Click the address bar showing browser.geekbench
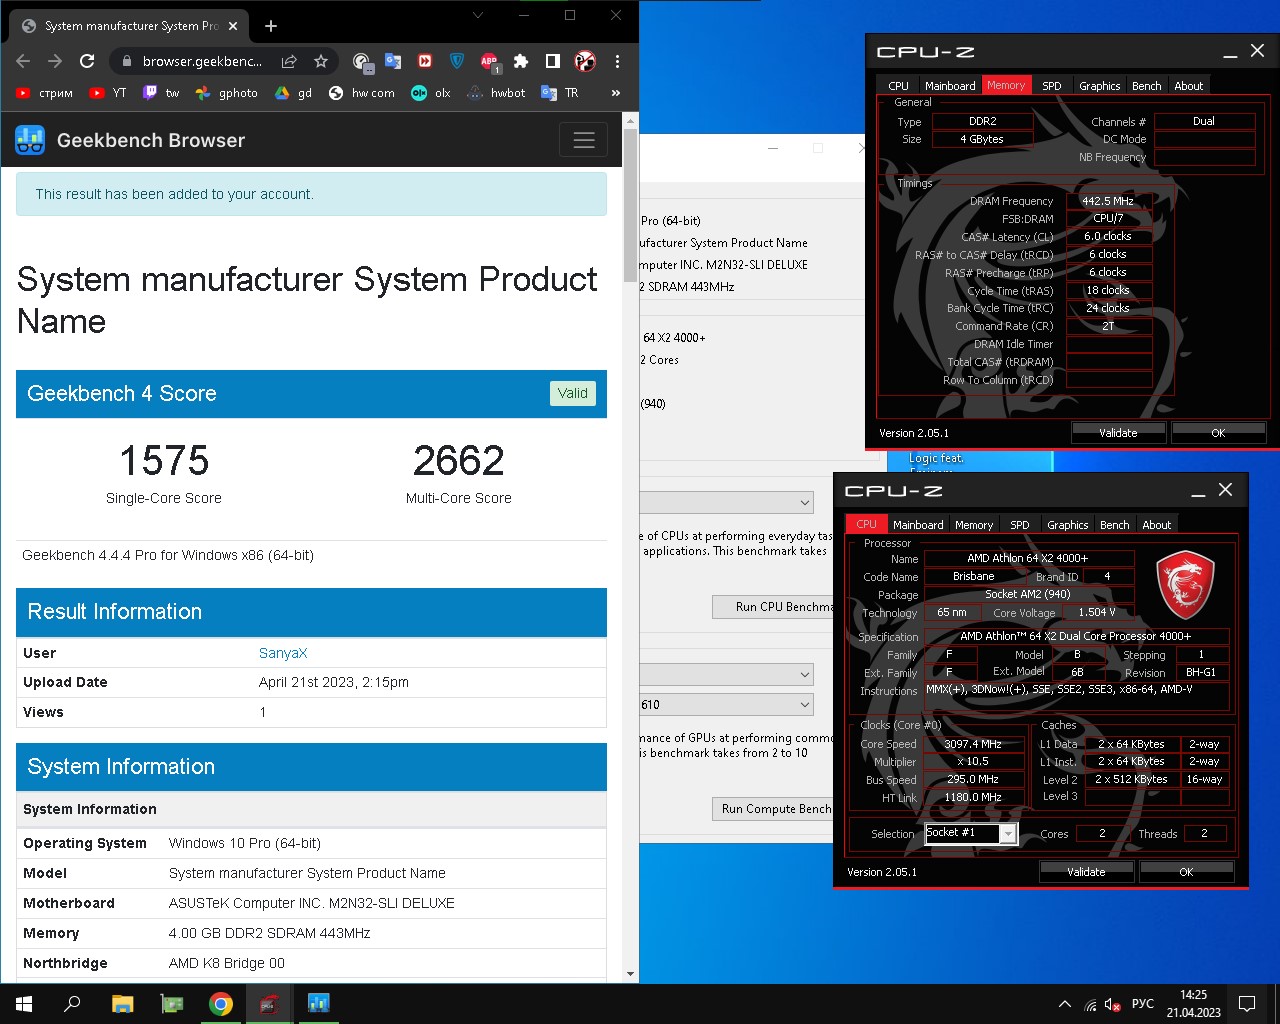1280x1024 pixels. 203,61
